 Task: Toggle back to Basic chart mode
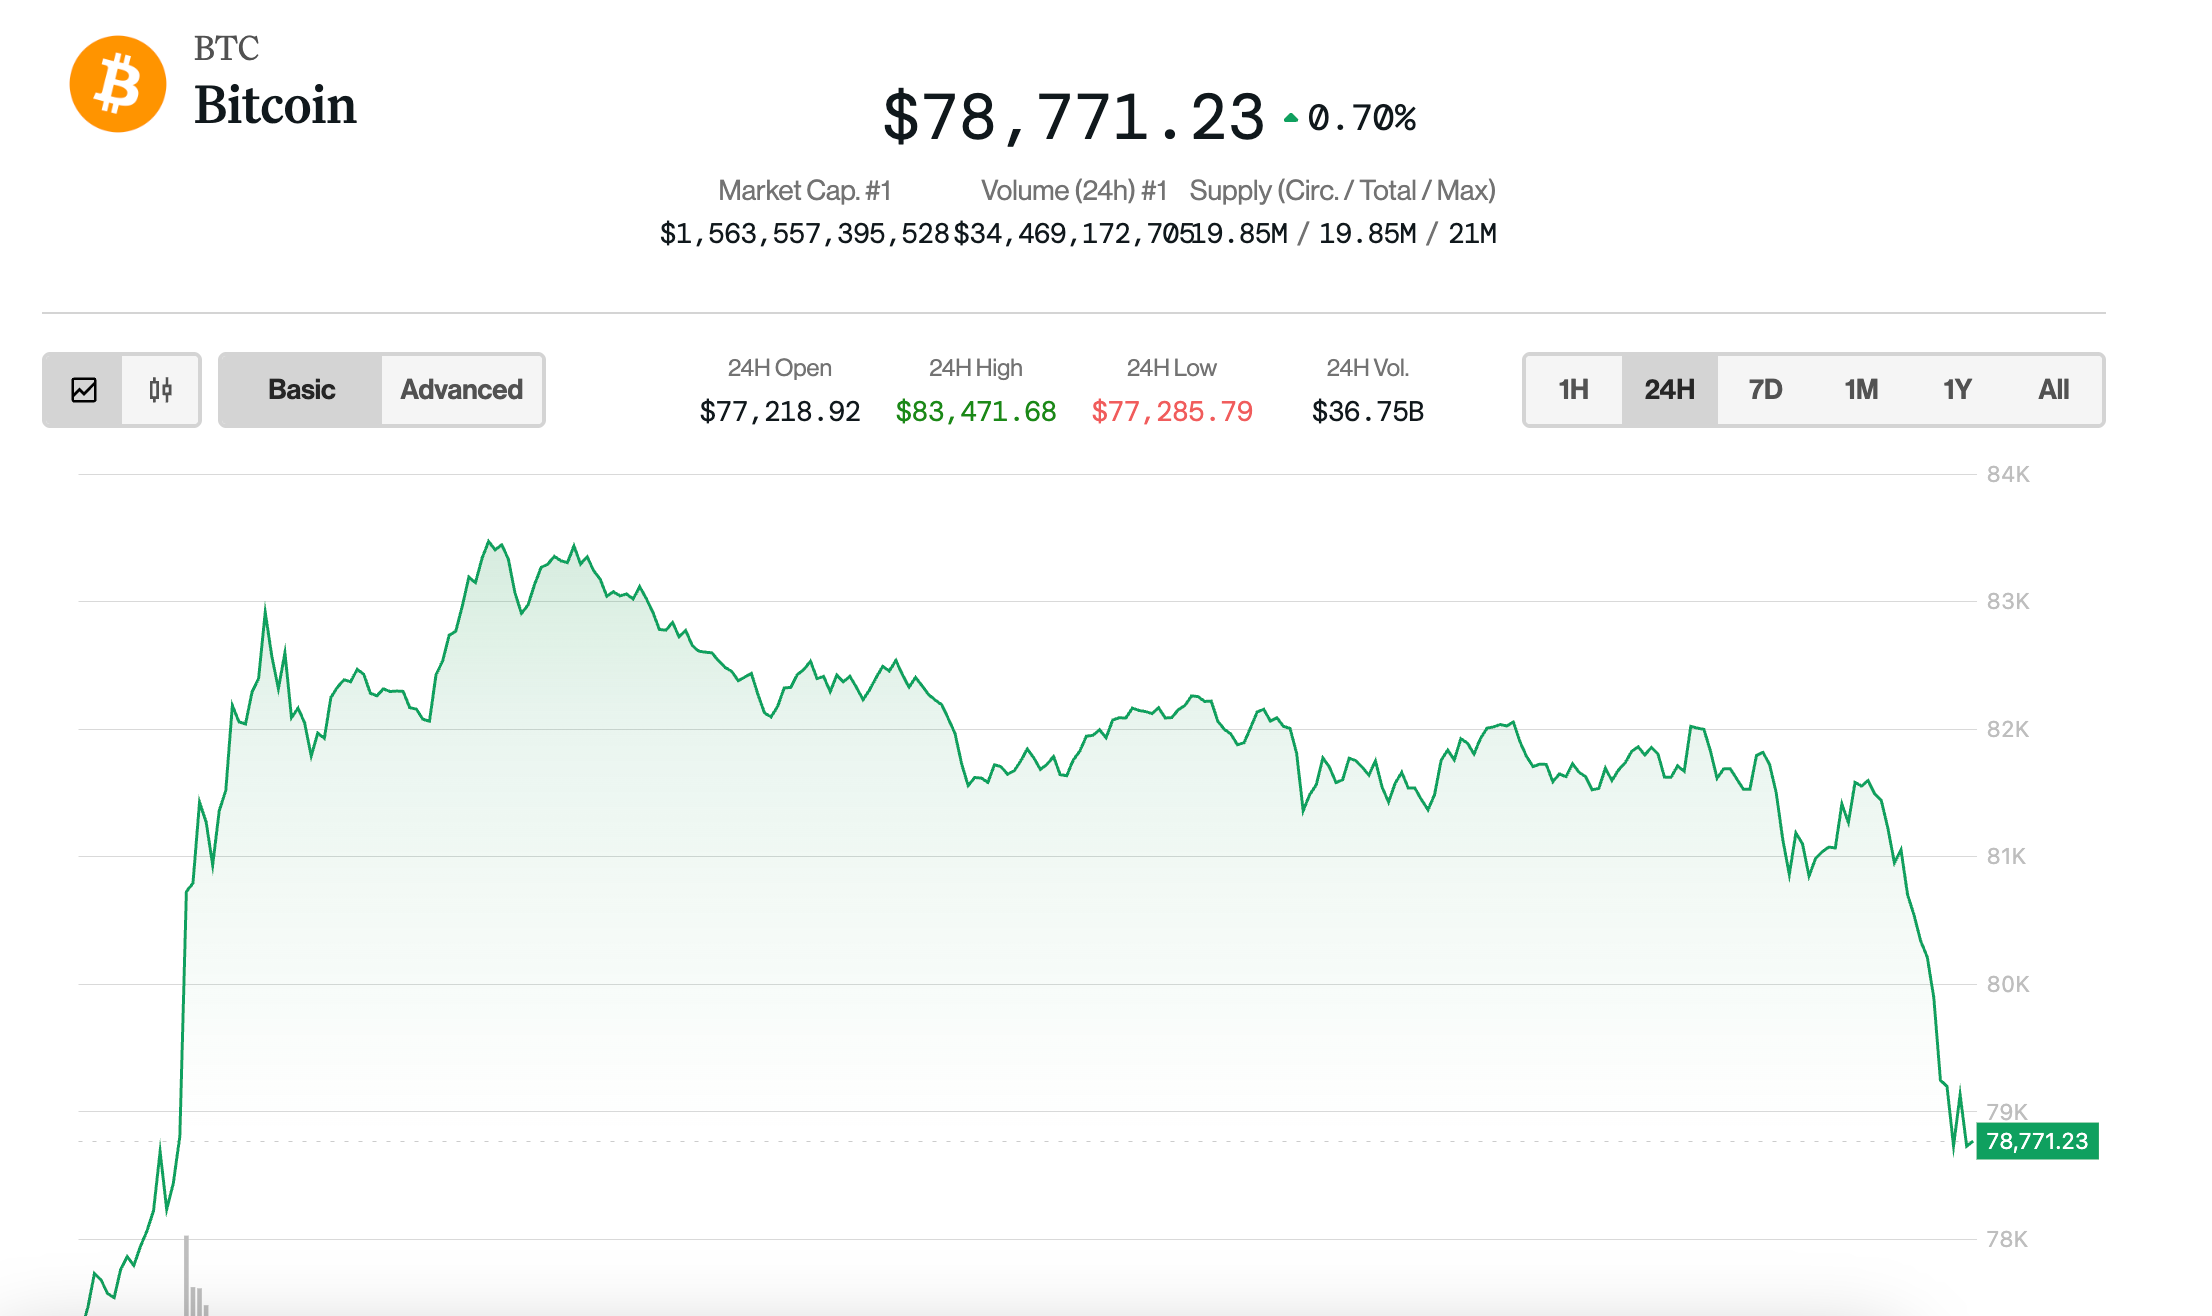pos(300,390)
